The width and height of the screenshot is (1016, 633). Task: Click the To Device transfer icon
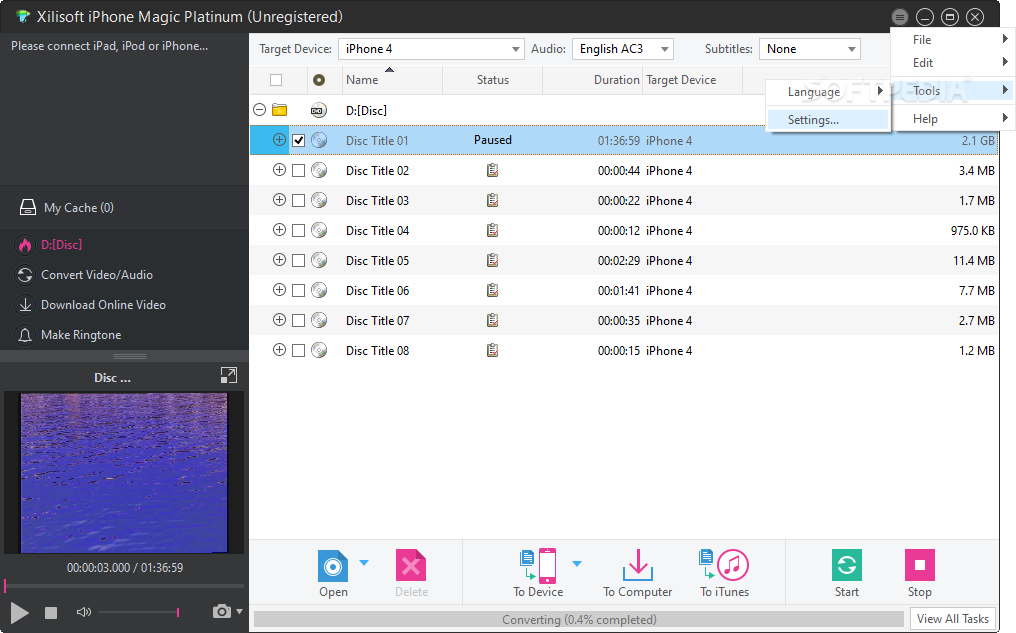tap(538, 566)
